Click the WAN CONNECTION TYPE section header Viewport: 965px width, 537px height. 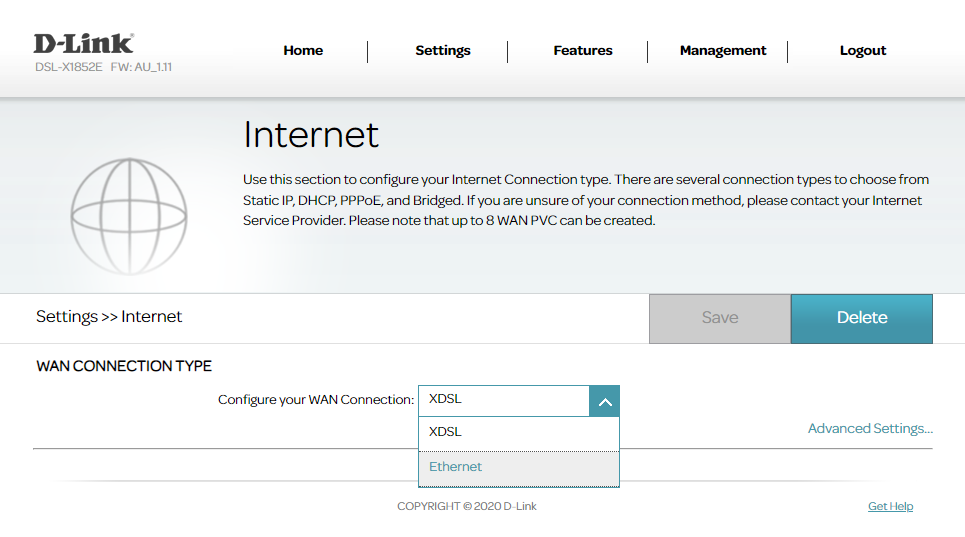(x=124, y=367)
